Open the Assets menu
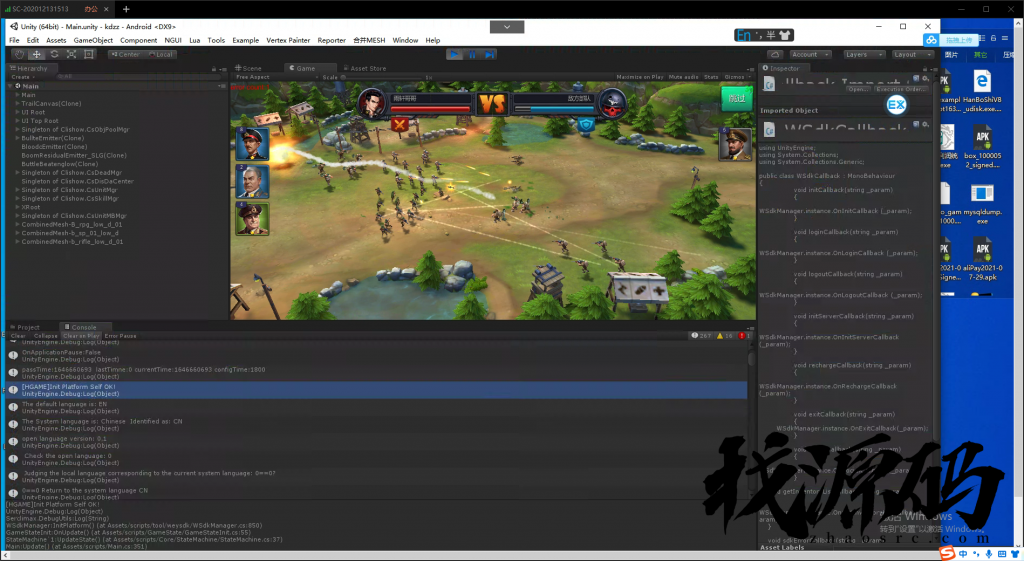 click(56, 40)
